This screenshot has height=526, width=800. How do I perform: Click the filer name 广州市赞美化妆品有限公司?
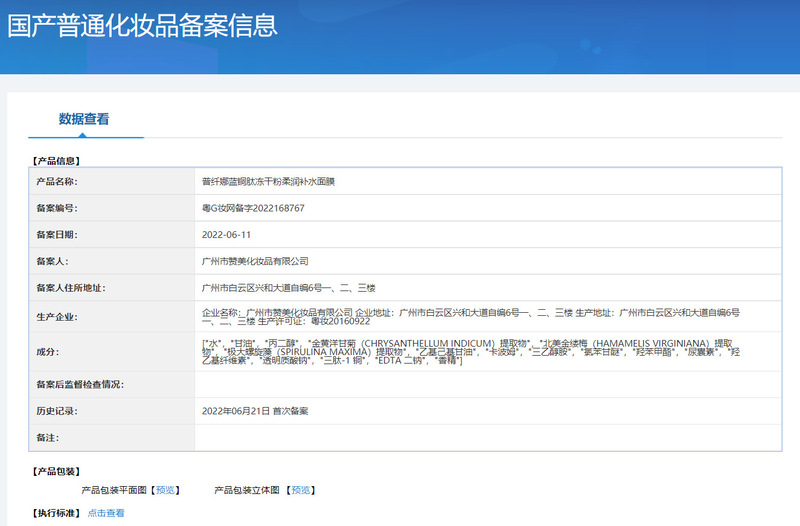click(255, 261)
